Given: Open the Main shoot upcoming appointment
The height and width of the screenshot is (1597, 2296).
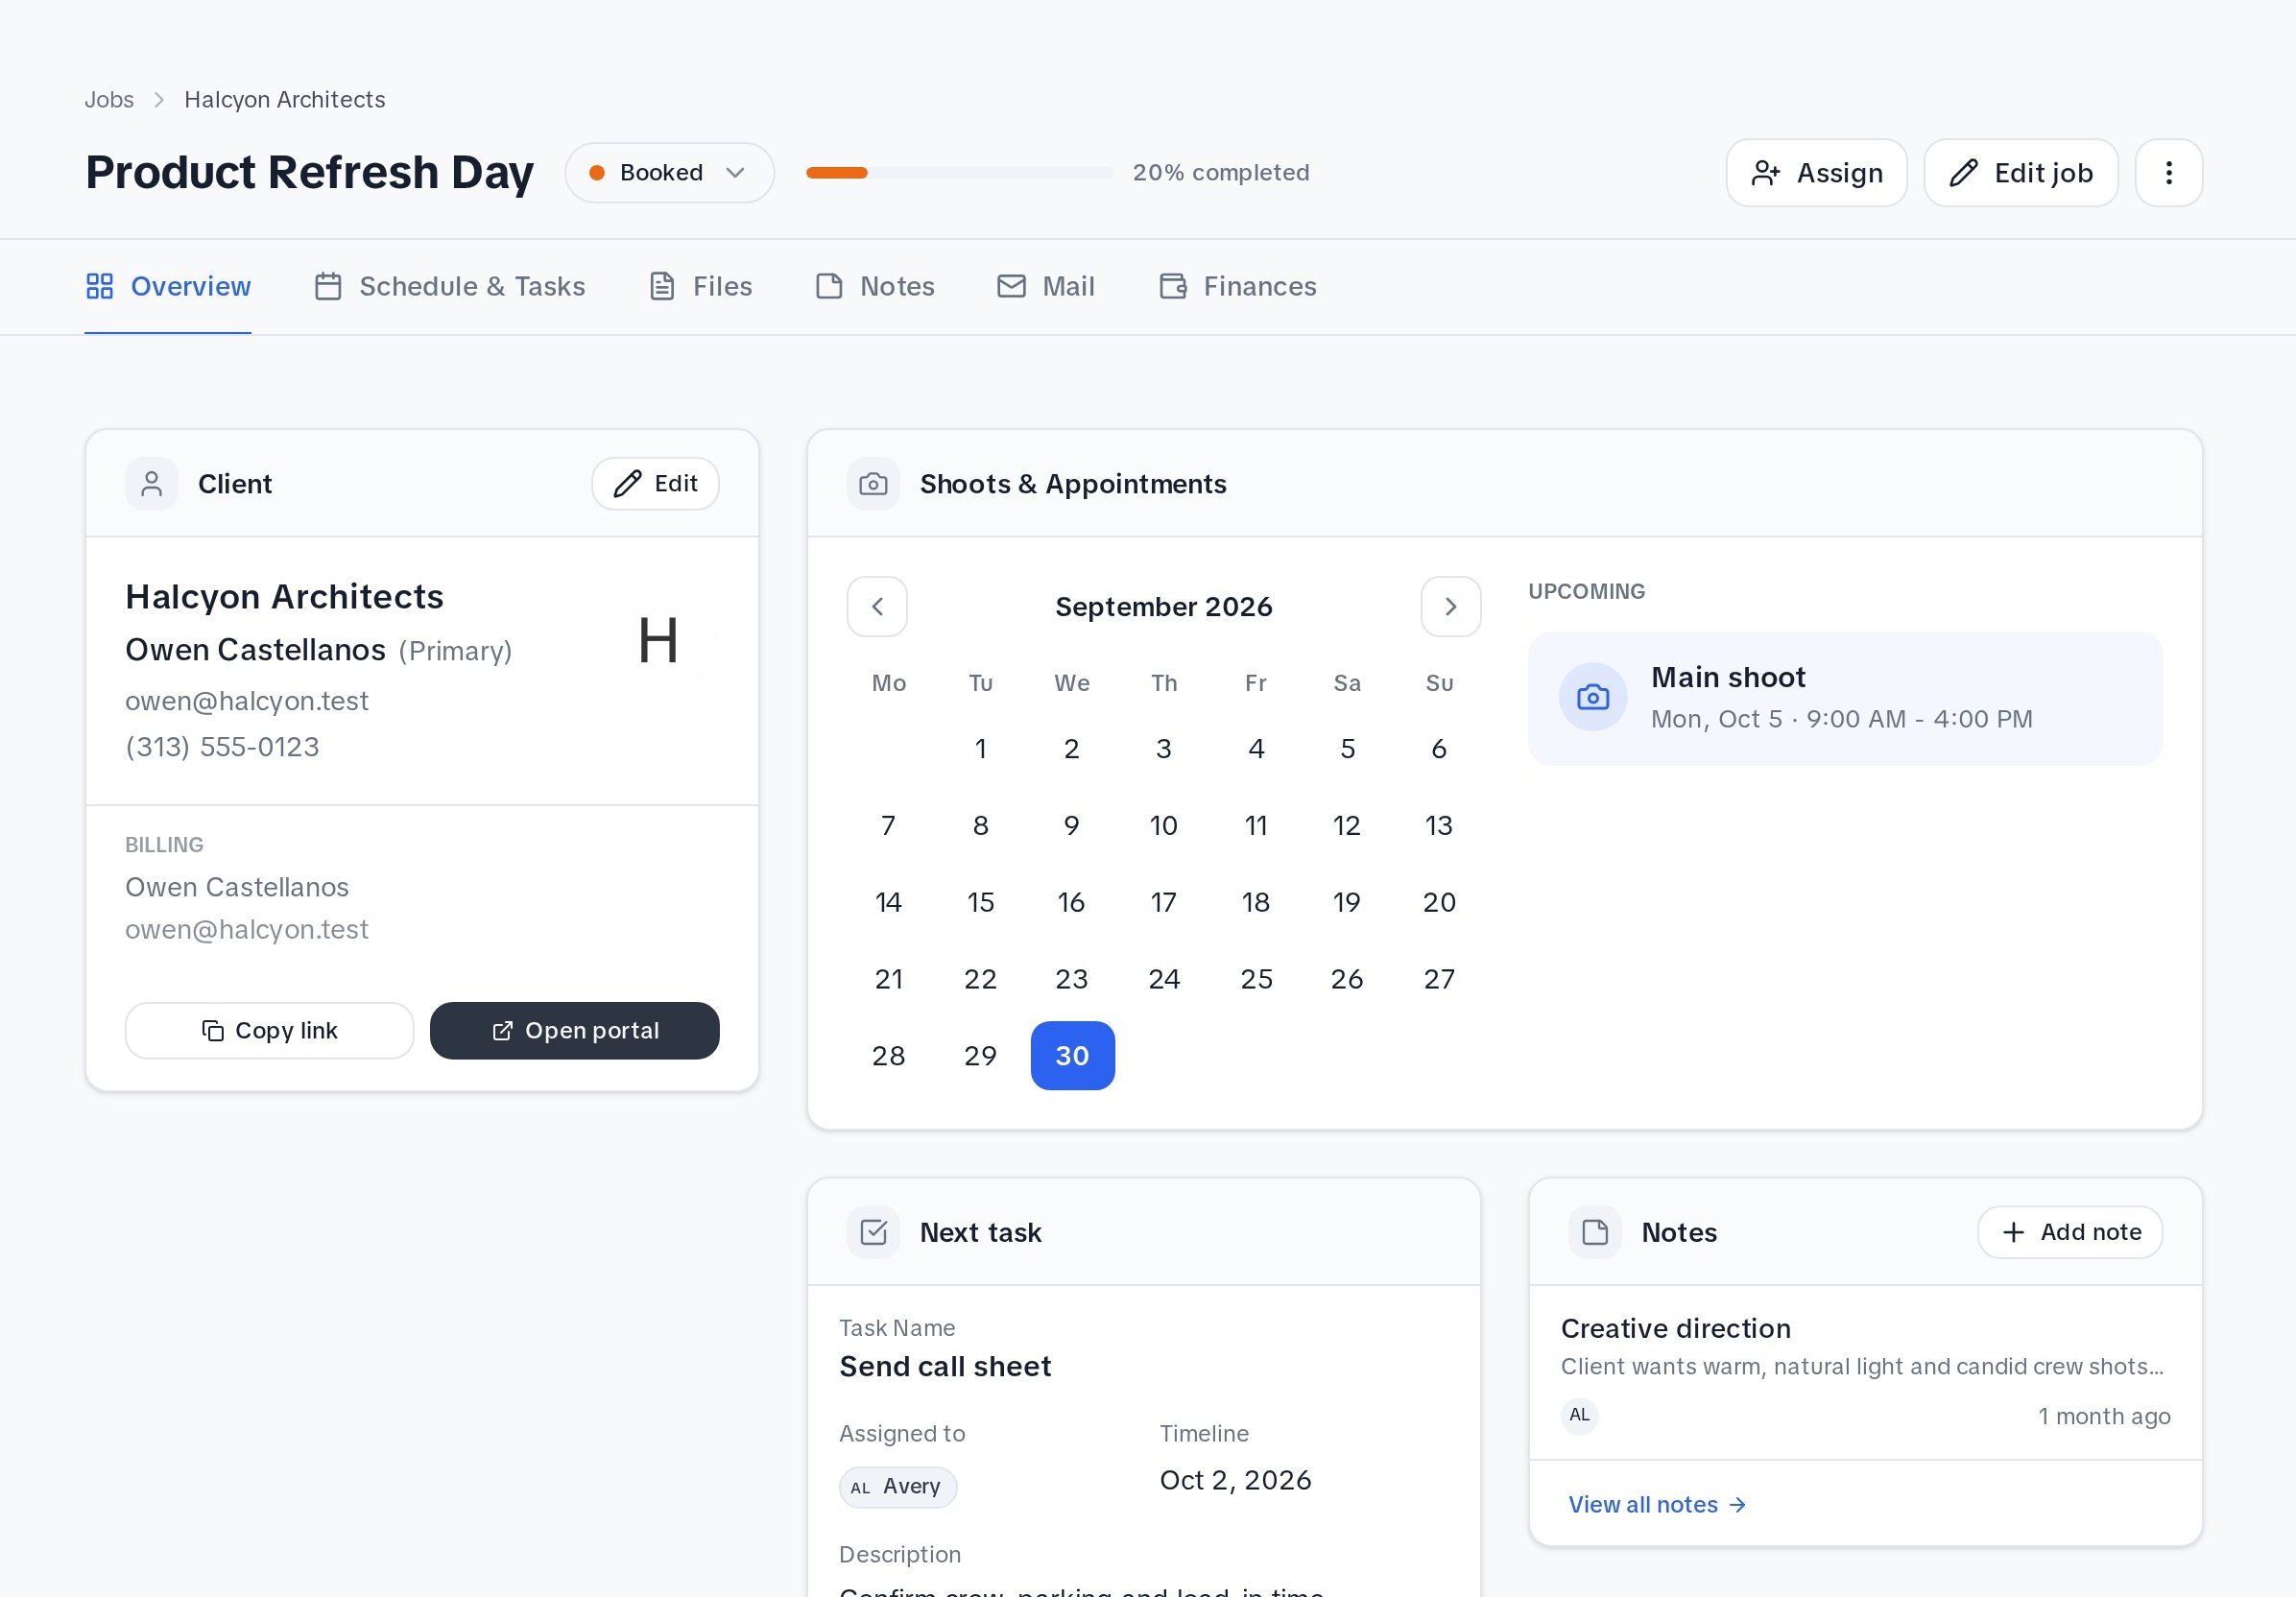Looking at the screenshot, I should pos(1844,698).
